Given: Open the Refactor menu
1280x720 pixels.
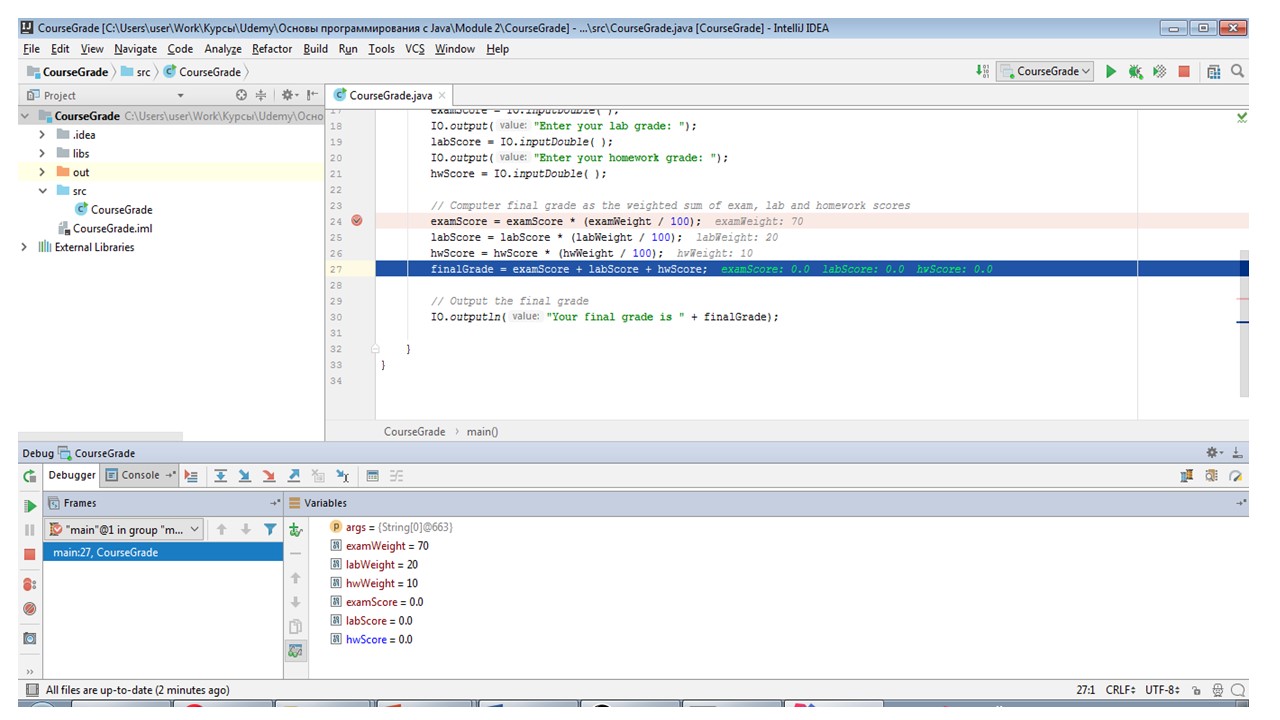Looking at the screenshot, I should [272, 49].
